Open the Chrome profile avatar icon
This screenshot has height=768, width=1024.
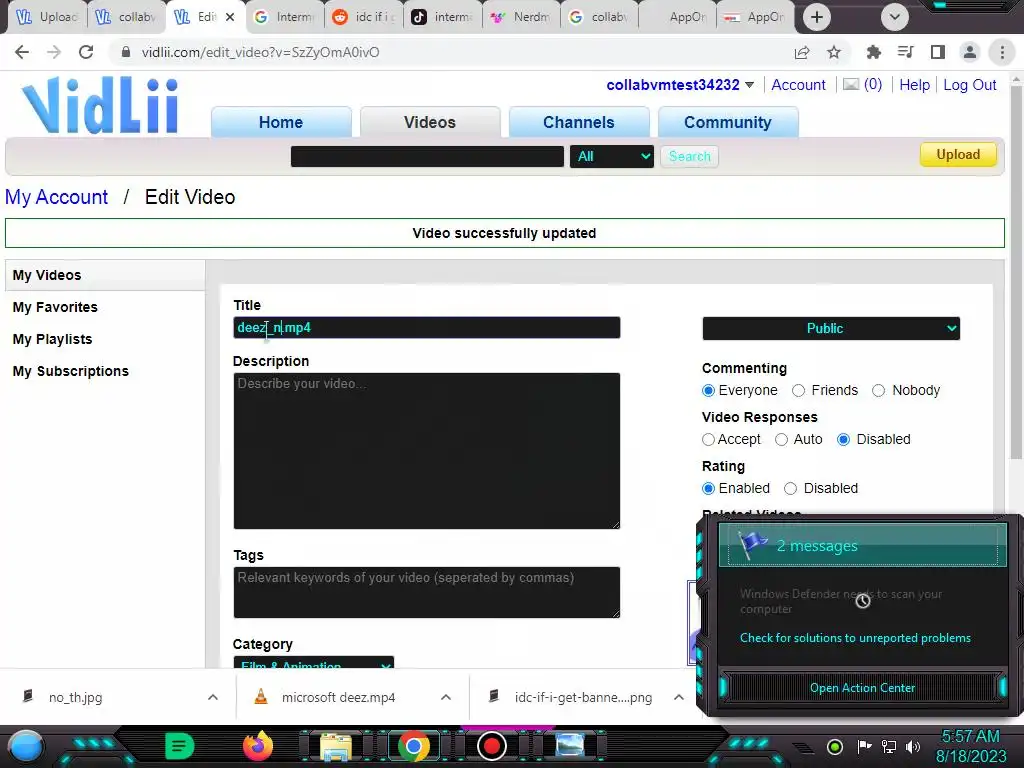point(970,52)
